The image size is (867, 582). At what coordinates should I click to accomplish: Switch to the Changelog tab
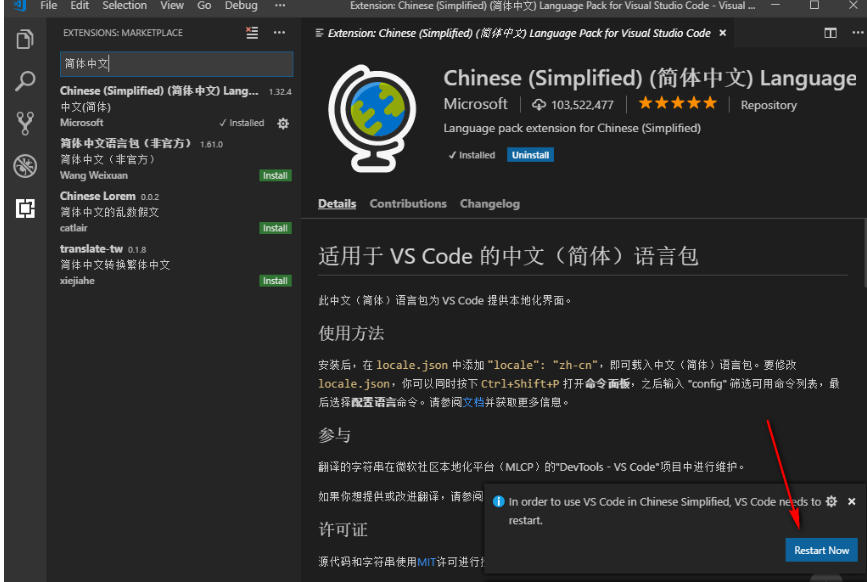(x=489, y=203)
